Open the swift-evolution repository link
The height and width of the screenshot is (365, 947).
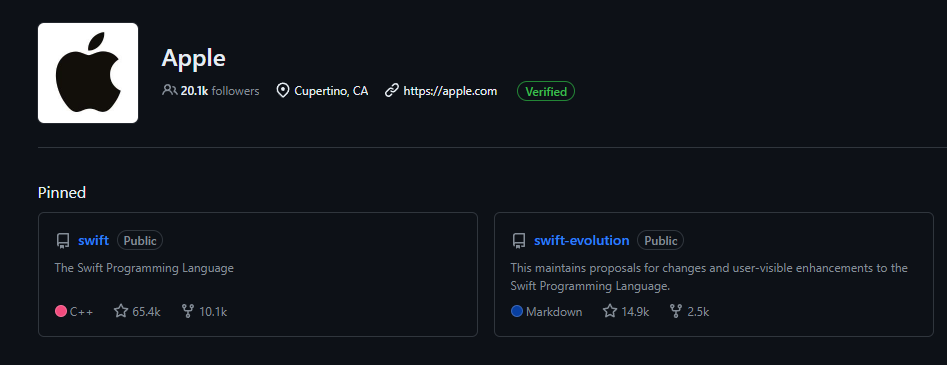point(582,240)
